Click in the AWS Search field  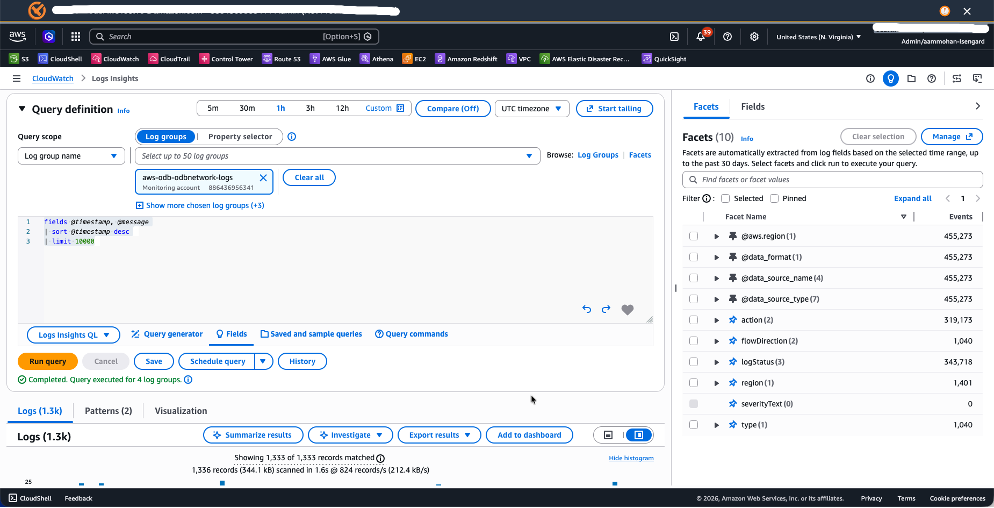click(234, 37)
